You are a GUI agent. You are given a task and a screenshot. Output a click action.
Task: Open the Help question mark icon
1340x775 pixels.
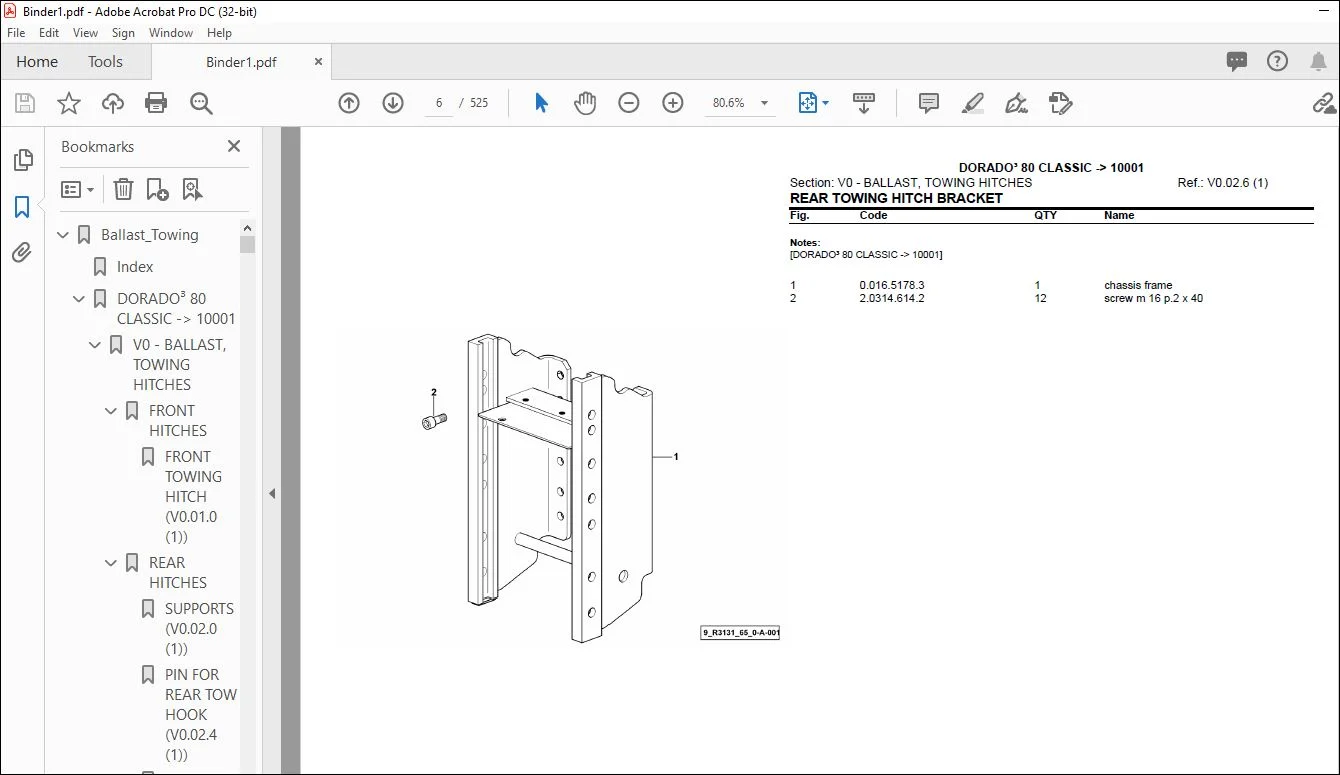(1277, 61)
